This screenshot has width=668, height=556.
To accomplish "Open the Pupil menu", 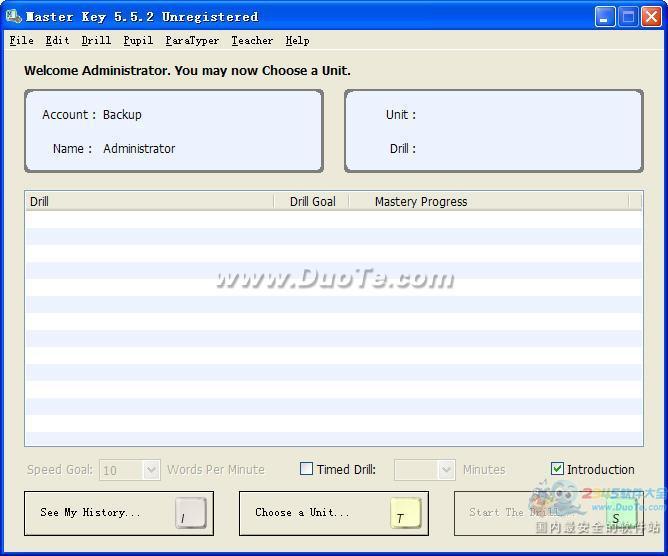I will point(138,41).
